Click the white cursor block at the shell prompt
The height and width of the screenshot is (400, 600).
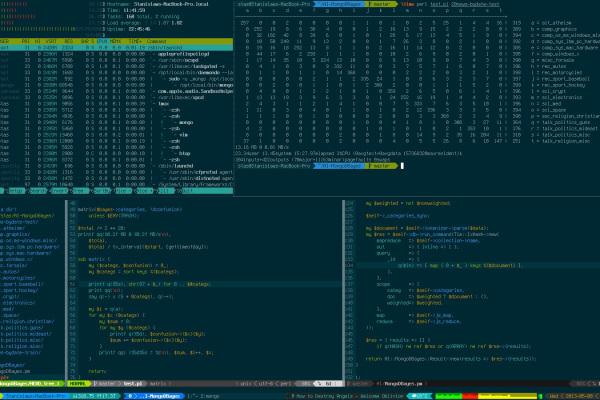pyautogui.click(x=402, y=166)
